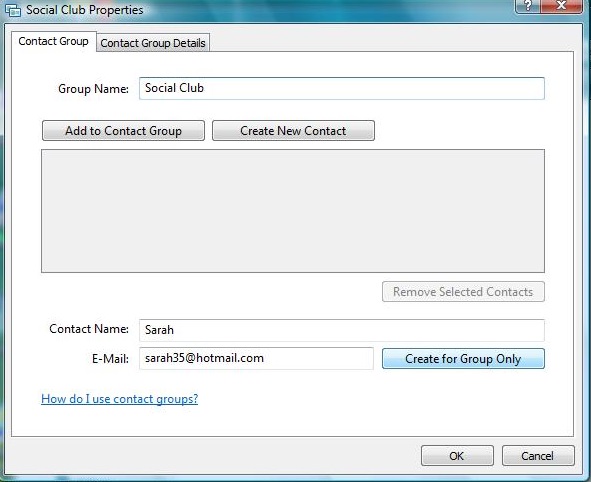Click the contact group icon in title bar

pyautogui.click(x=13, y=10)
